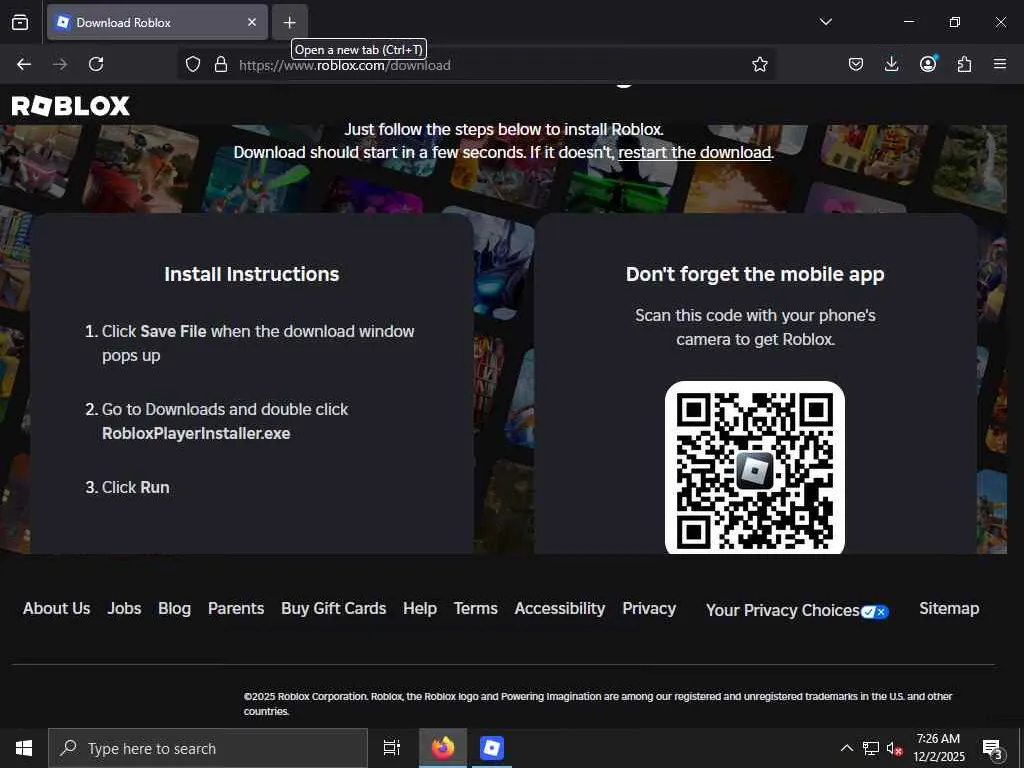Click the Roblox mobile app QR code
This screenshot has width=1024, height=768.
click(x=755, y=468)
